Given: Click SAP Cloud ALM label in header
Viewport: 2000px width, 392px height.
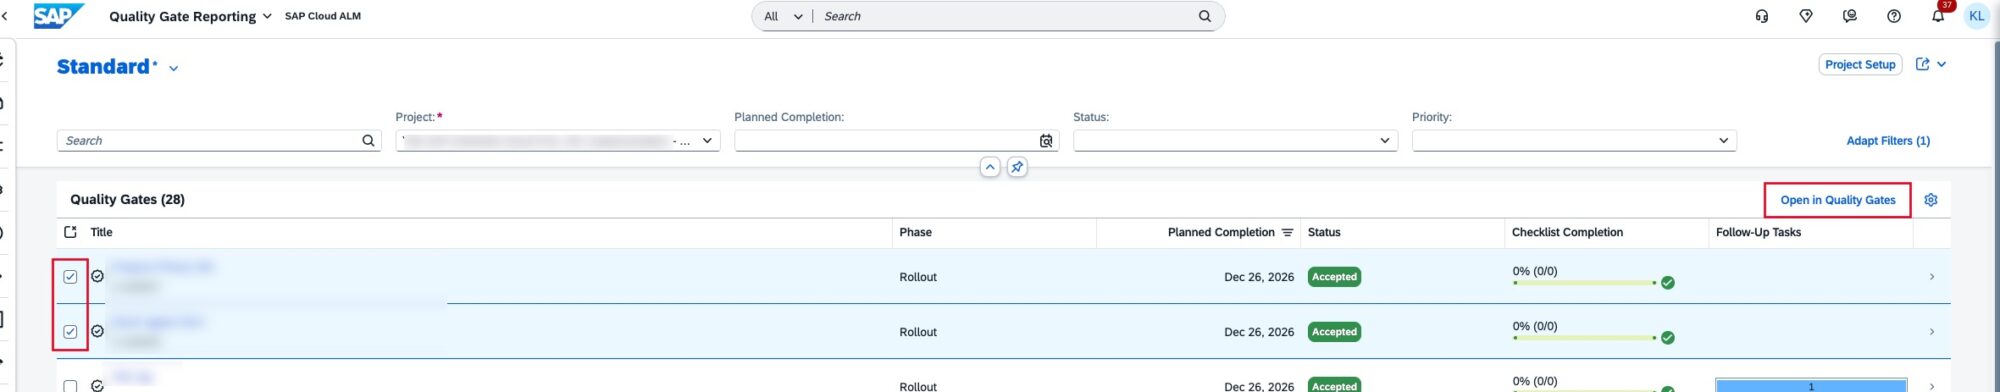Looking at the screenshot, I should pyautogui.click(x=323, y=16).
